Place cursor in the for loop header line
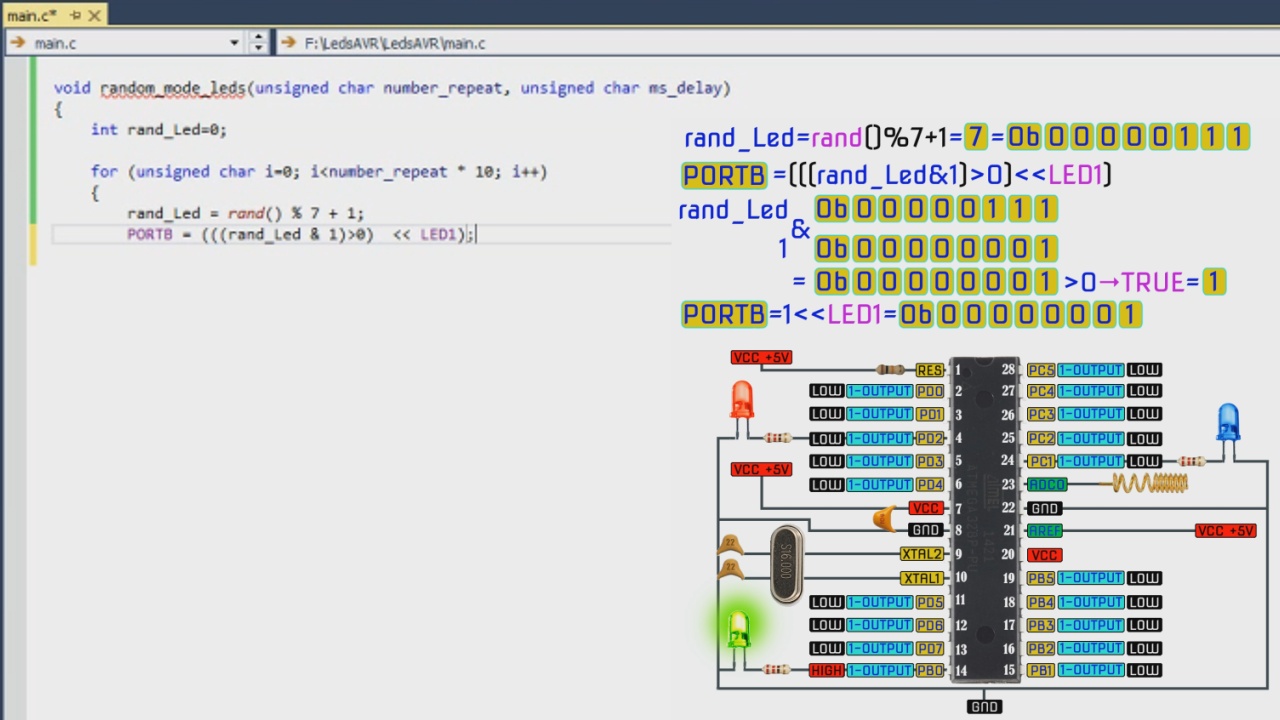The height and width of the screenshot is (720, 1280). (319, 172)
